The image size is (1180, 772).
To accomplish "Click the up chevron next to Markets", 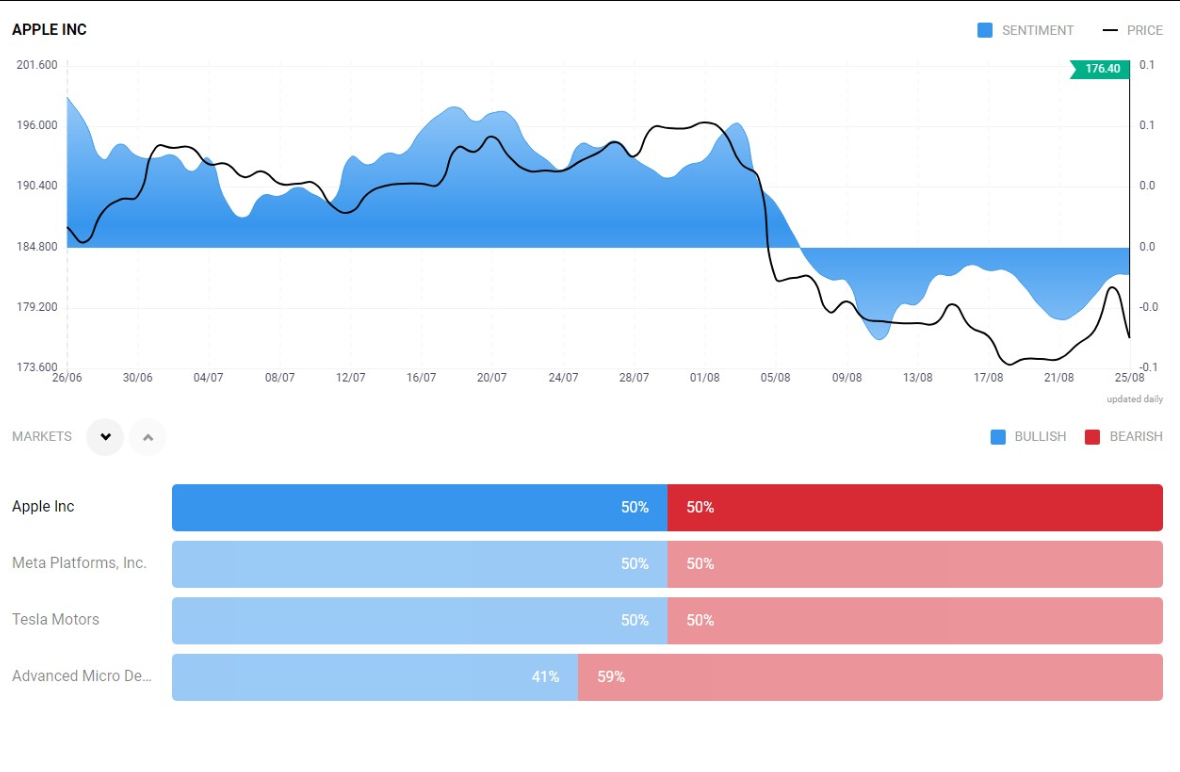I will [148, 437].
